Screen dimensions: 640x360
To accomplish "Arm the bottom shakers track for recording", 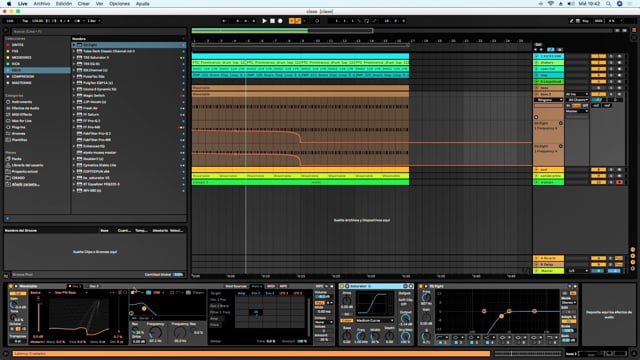I will 619,182.
